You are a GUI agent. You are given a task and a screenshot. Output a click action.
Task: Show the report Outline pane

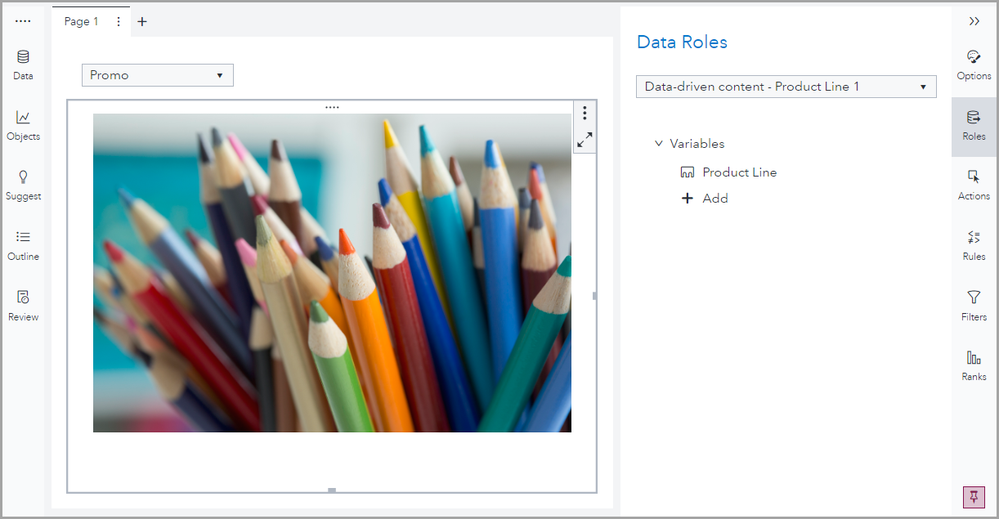coord(23,244)
